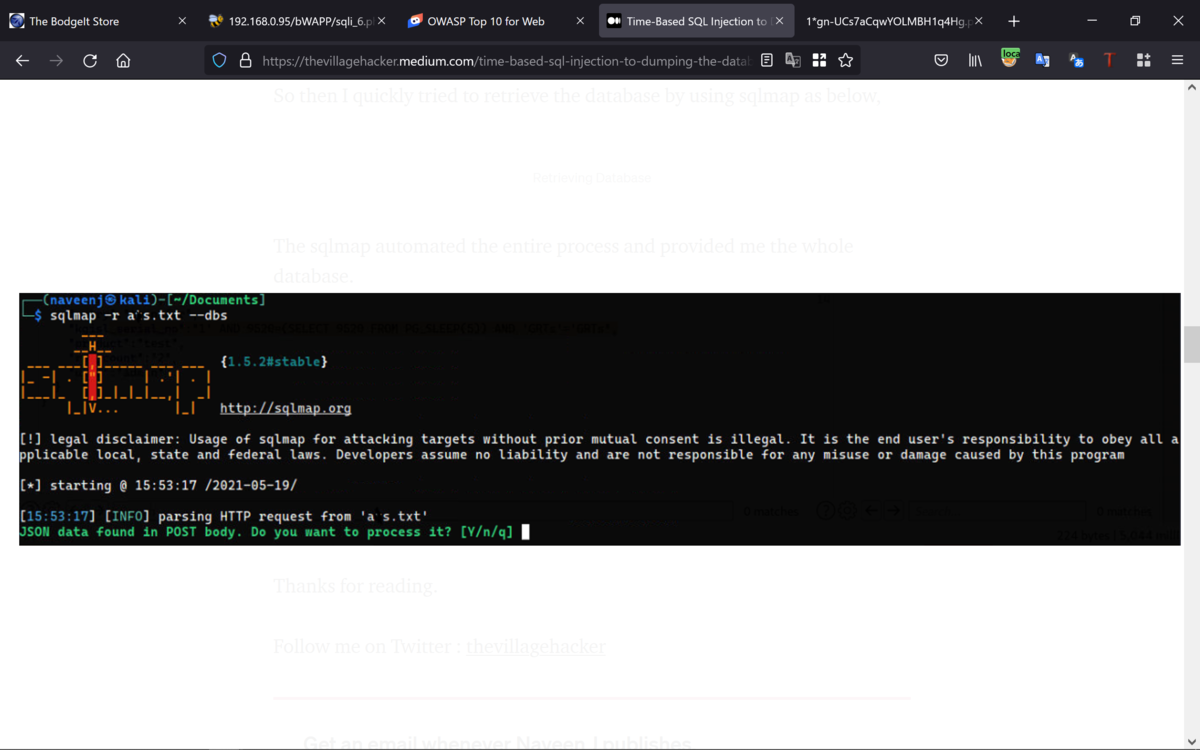
Task: Open tracking protection shield info
Action: click(220, 61)
